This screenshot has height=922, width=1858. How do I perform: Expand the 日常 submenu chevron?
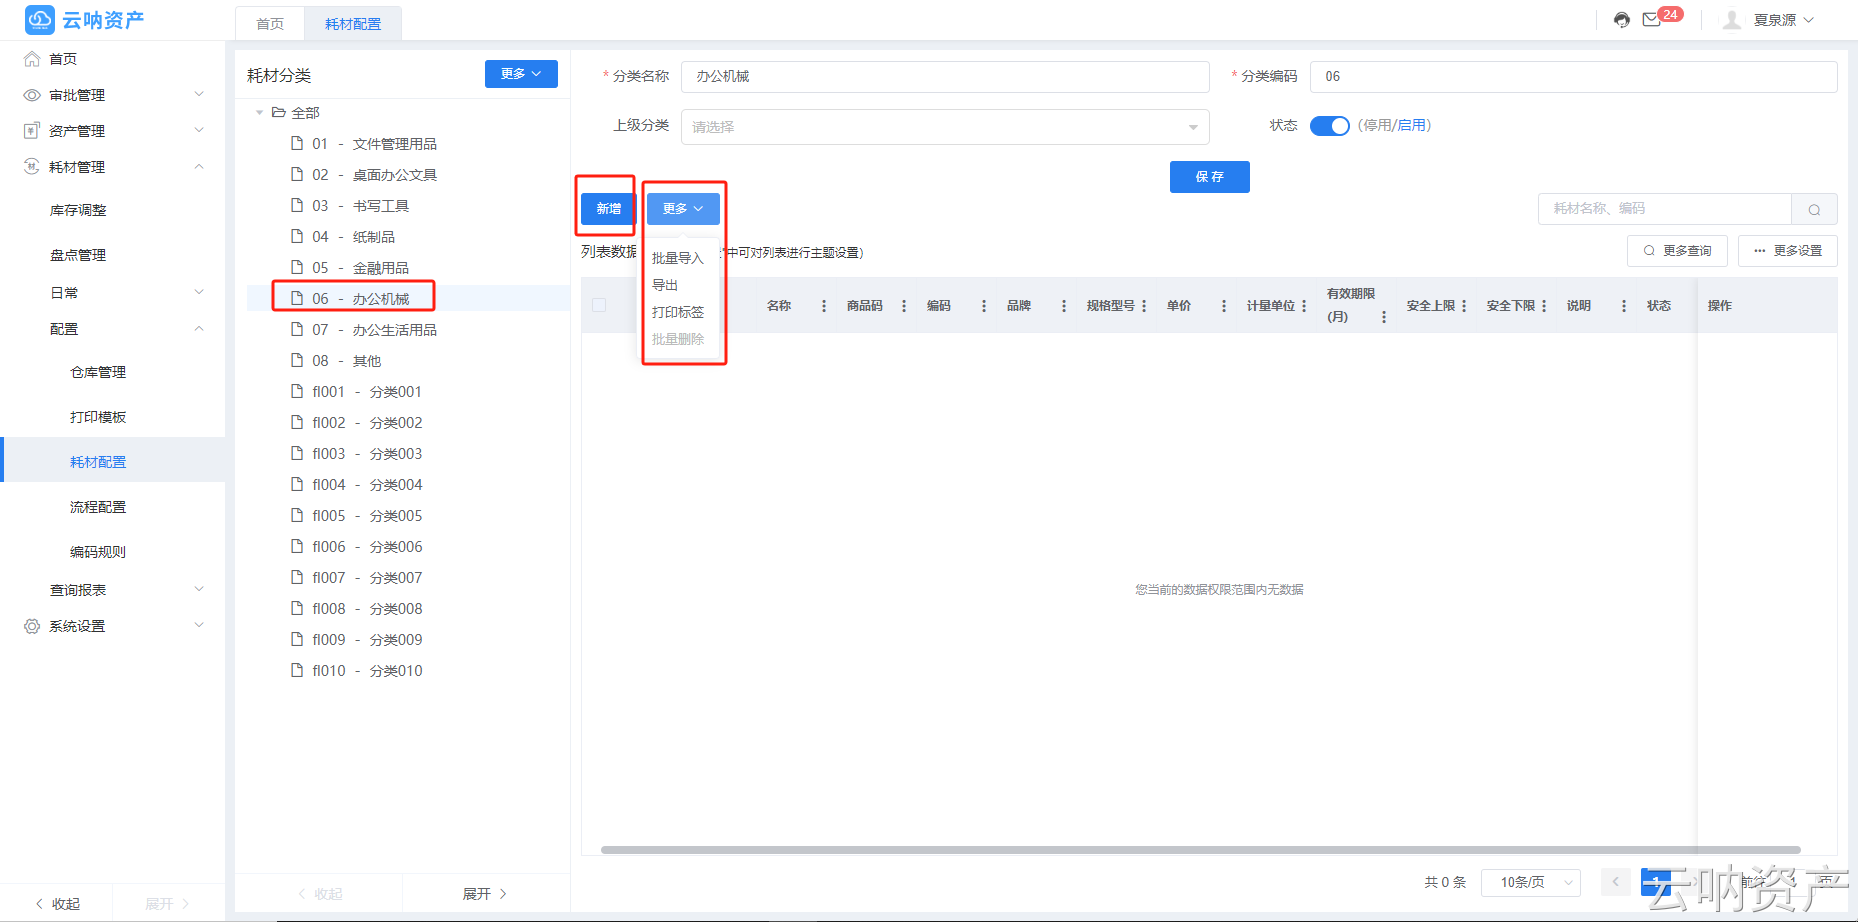point(199,292)
